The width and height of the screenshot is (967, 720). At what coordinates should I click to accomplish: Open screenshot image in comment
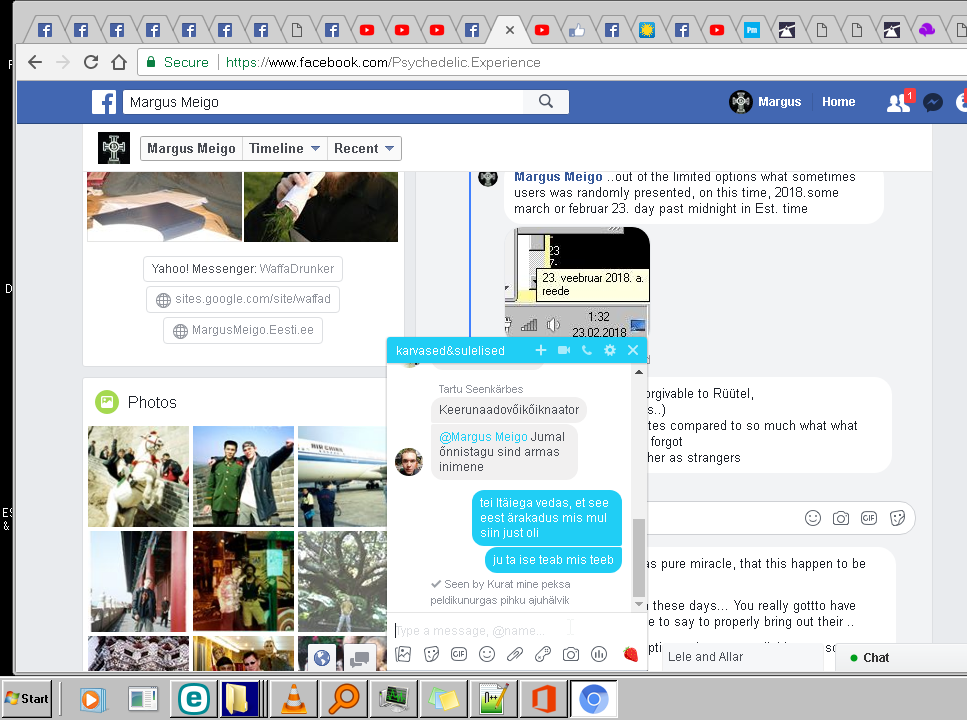coord(577,283)
